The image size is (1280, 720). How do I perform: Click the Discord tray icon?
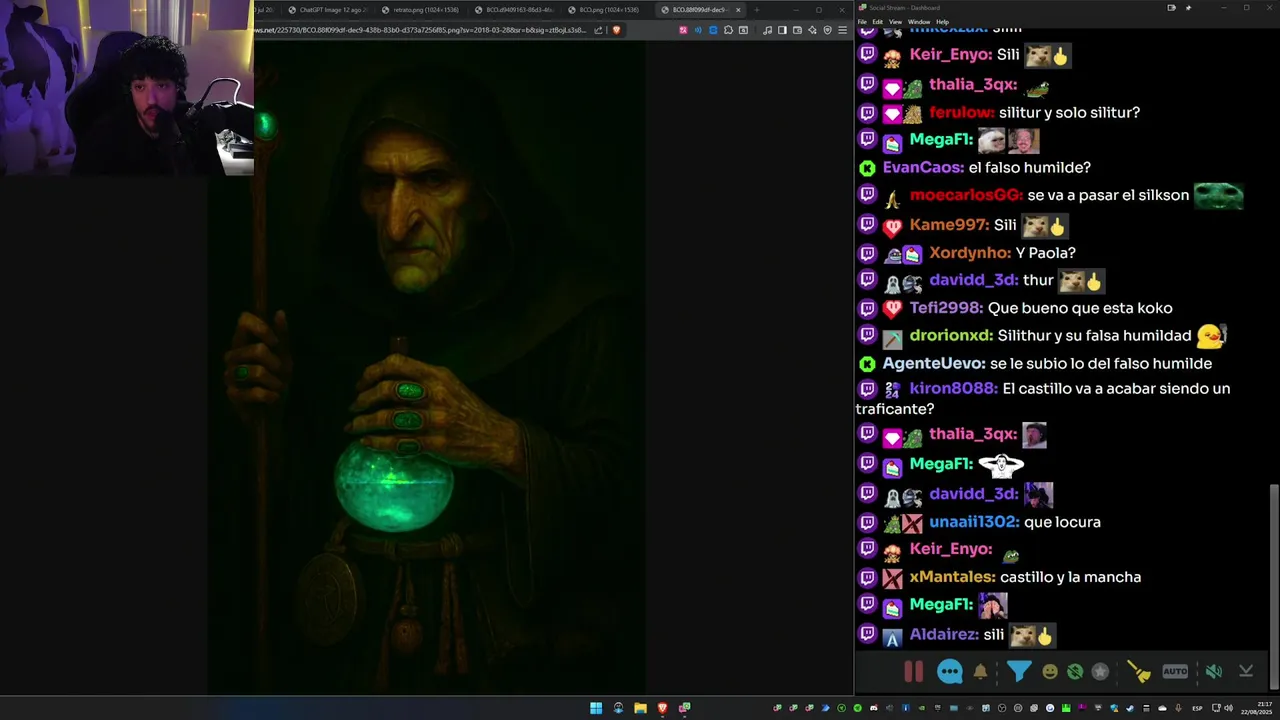tap(874, 708)
